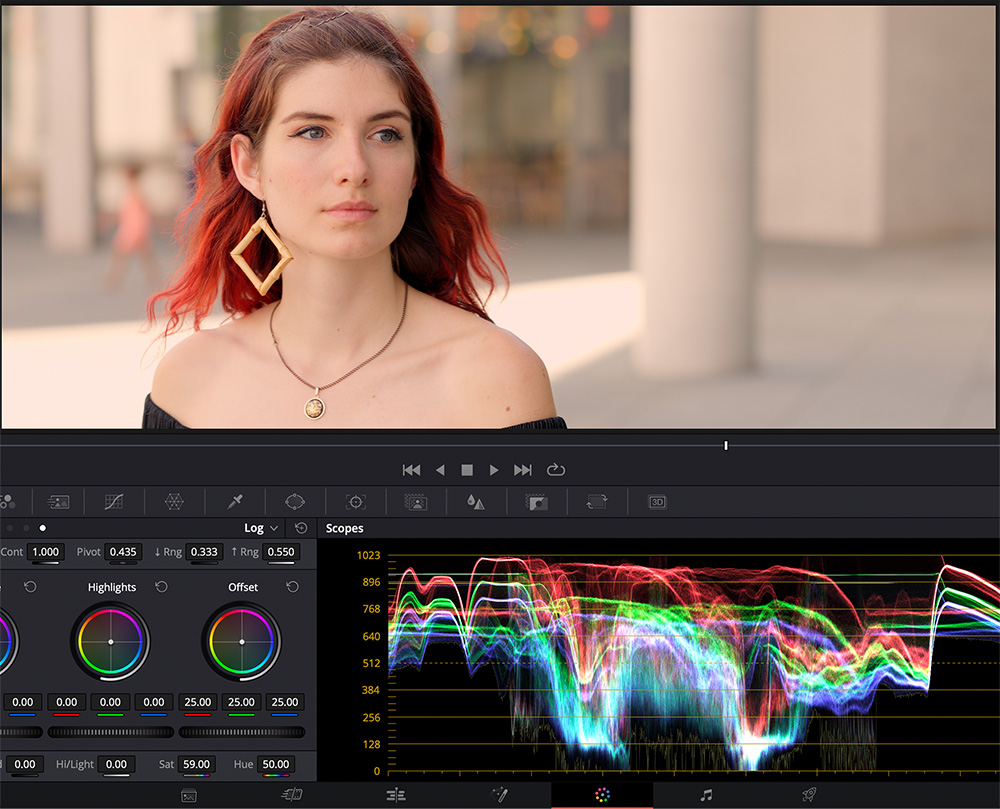Stop playback

click(467, 470)
